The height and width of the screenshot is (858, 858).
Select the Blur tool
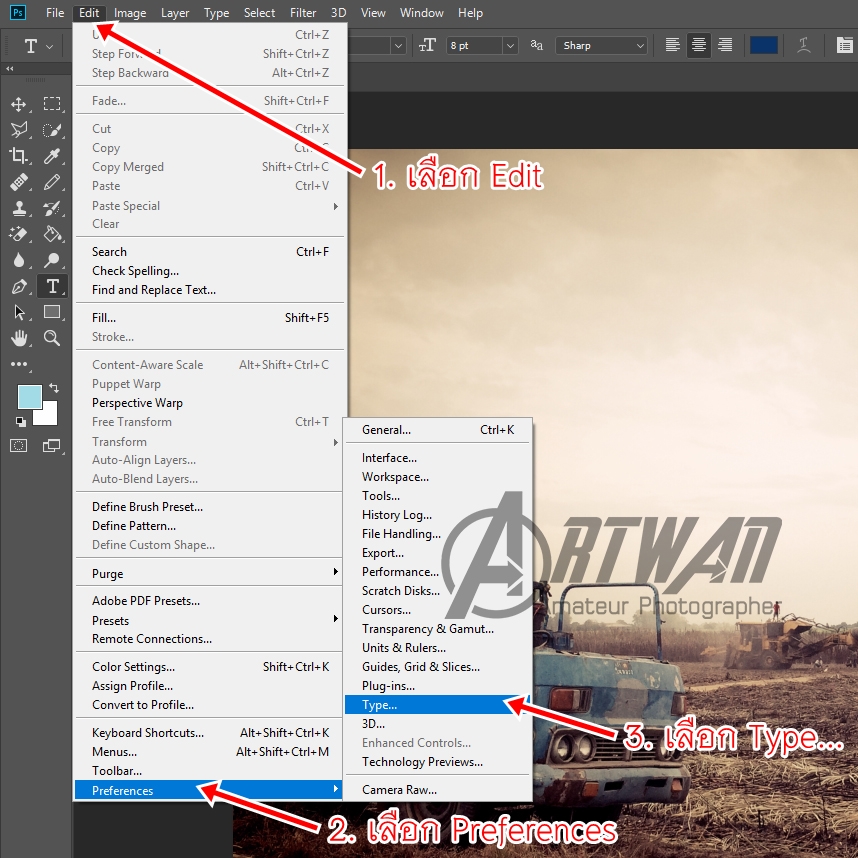[x=19, y=260]
